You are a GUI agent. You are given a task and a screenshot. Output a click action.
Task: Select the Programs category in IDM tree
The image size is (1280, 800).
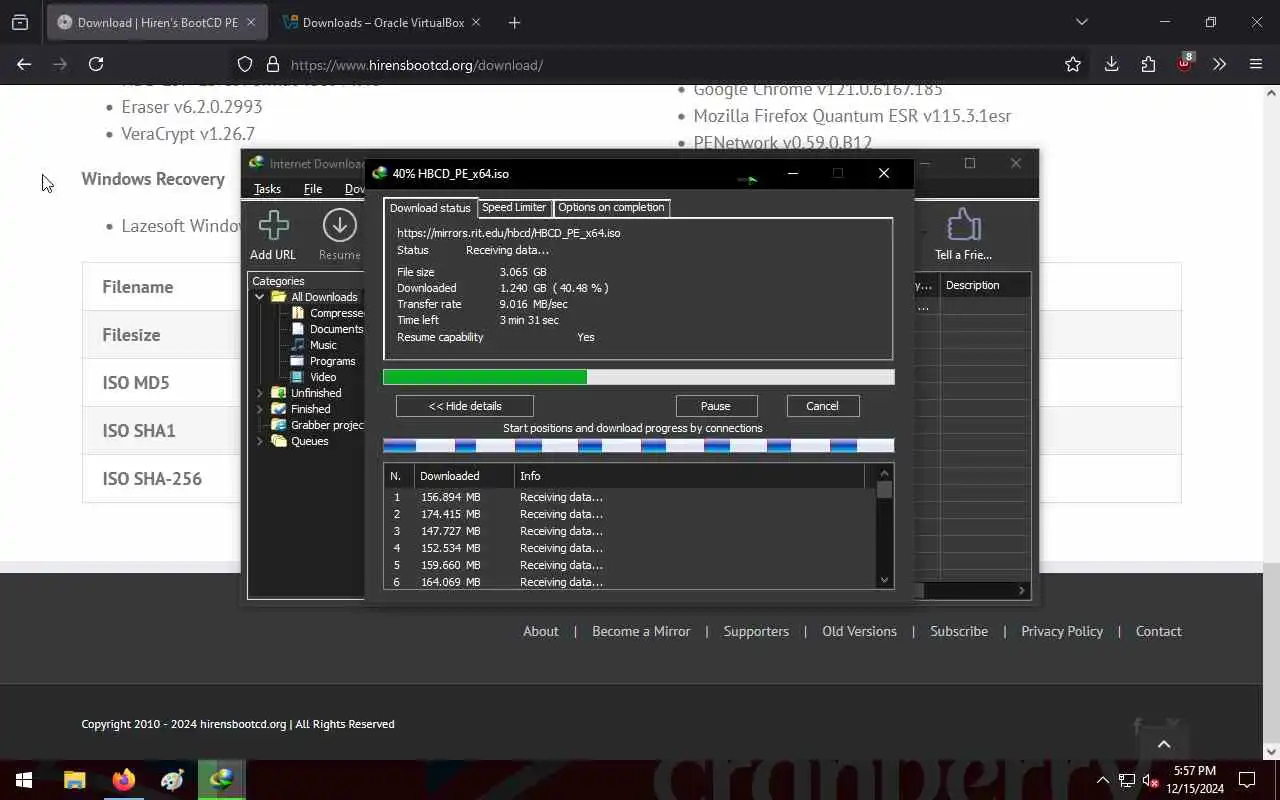pyautogui.click(x=332, y=361)
